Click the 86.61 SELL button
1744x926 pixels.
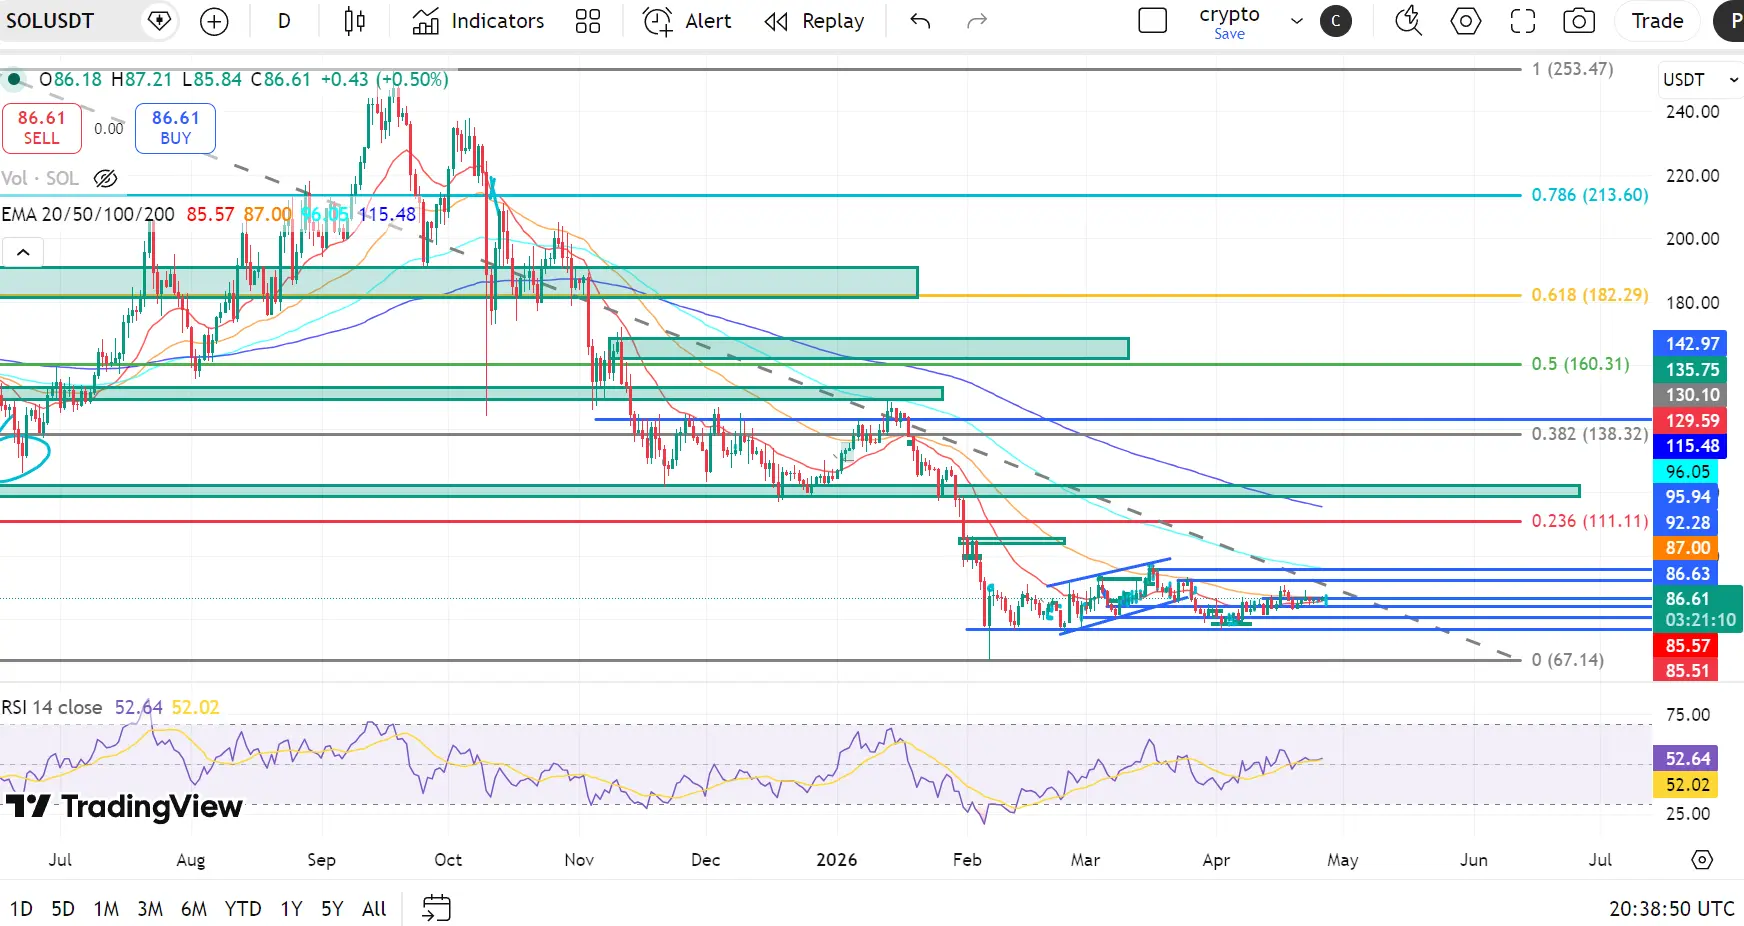41,128
